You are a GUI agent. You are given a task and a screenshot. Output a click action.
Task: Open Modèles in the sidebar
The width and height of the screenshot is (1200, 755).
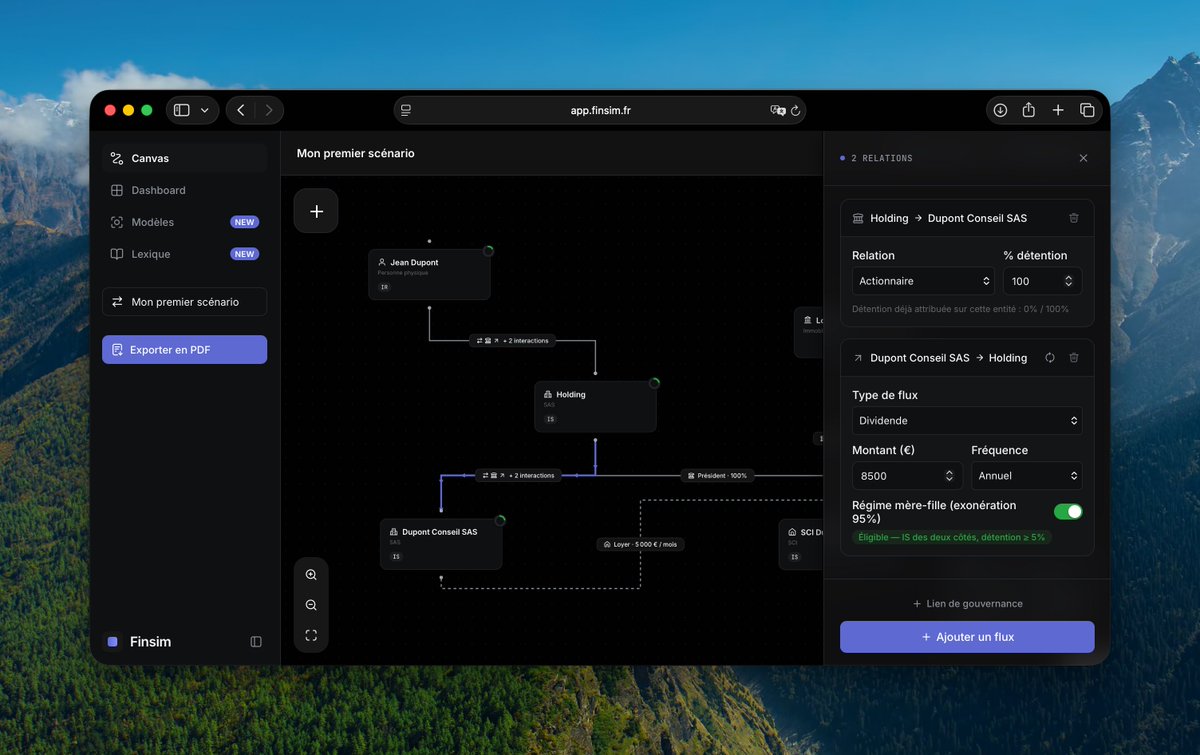(x=184, y=222)
